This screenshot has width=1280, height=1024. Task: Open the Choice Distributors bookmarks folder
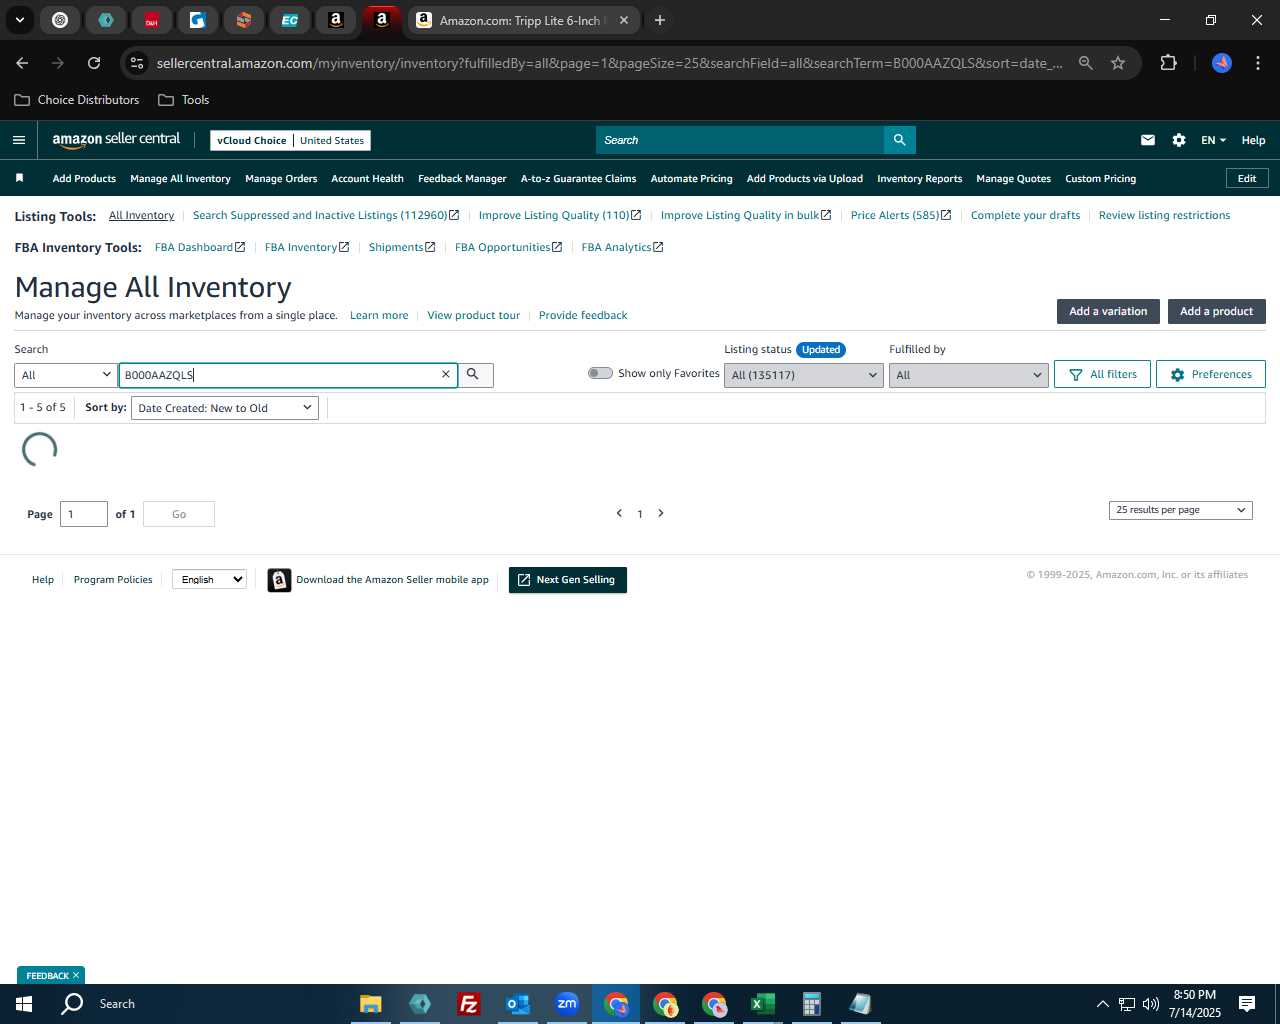pyautogui.click(x=77, y=100)
